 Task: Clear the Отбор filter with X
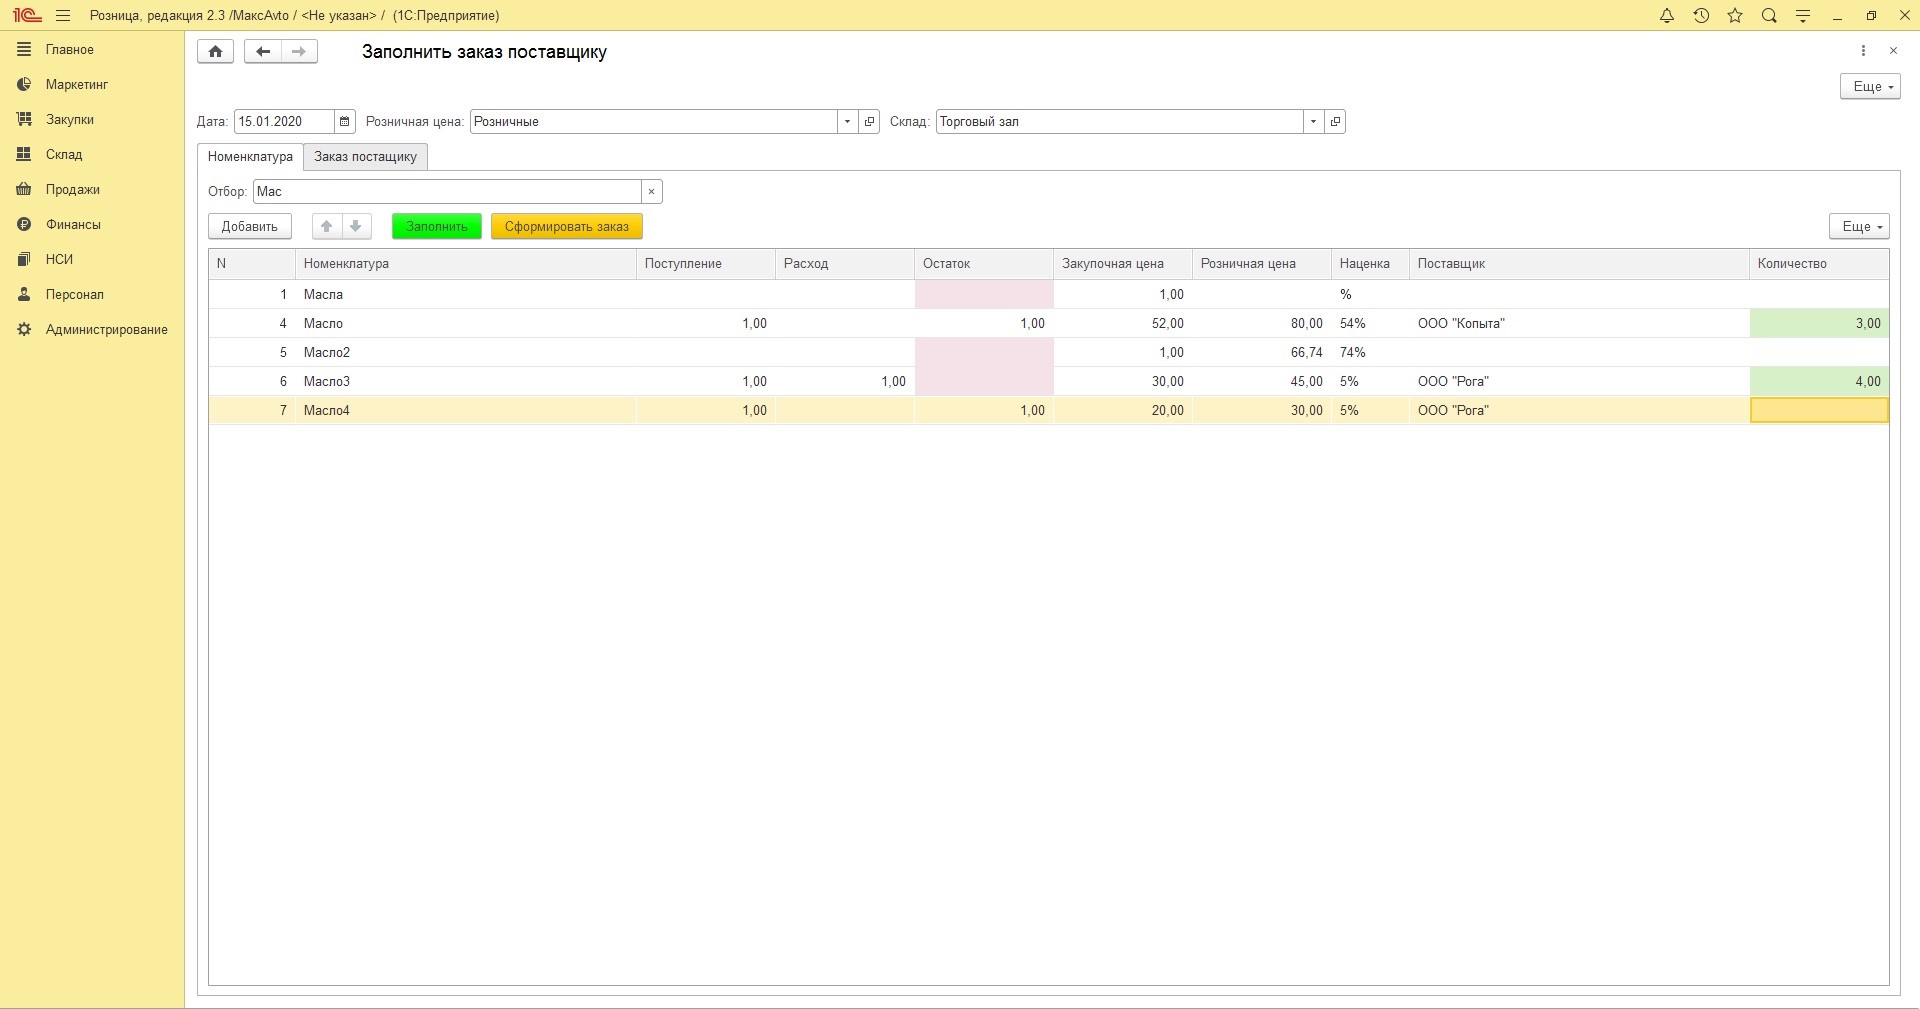(651, 192)
